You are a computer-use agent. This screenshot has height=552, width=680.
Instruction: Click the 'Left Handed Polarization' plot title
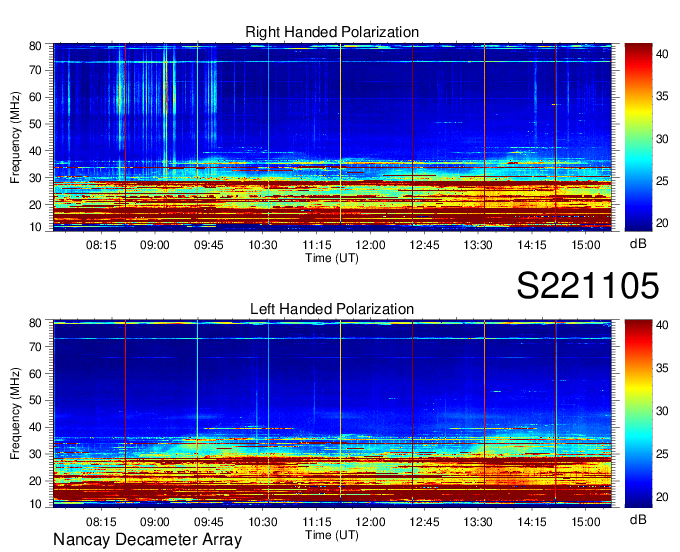[332, 309]
